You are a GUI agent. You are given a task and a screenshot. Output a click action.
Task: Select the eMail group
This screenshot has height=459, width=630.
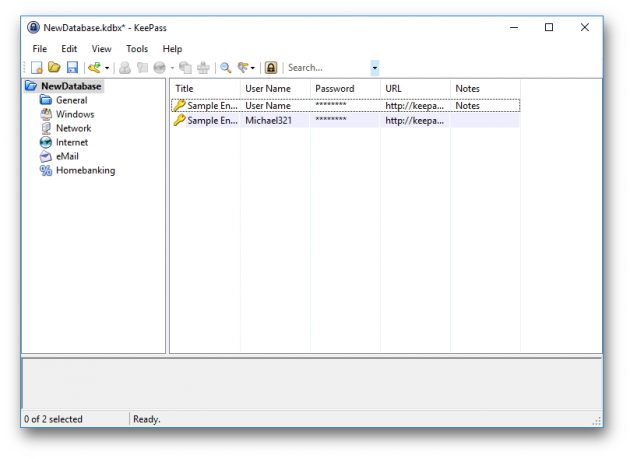click(x=67, y=156)
